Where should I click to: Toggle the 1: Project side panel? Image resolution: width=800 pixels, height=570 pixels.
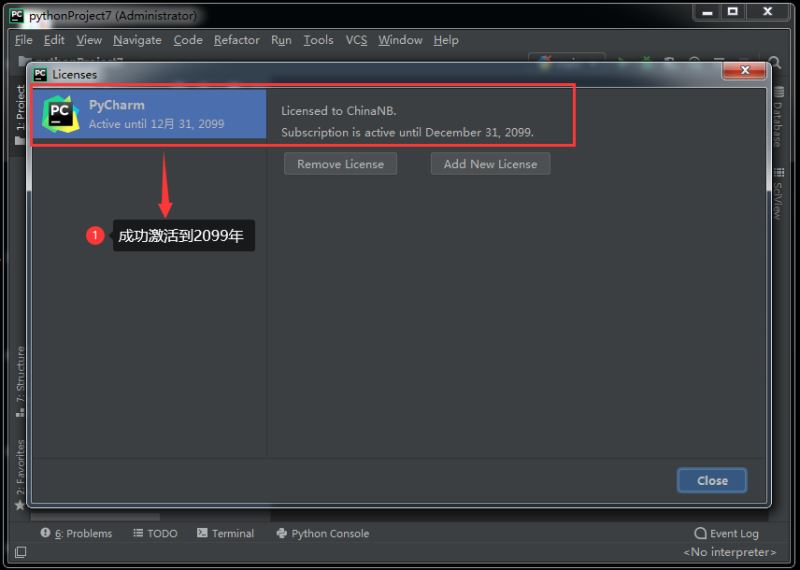pyautogui.click(x=20, y=113)
